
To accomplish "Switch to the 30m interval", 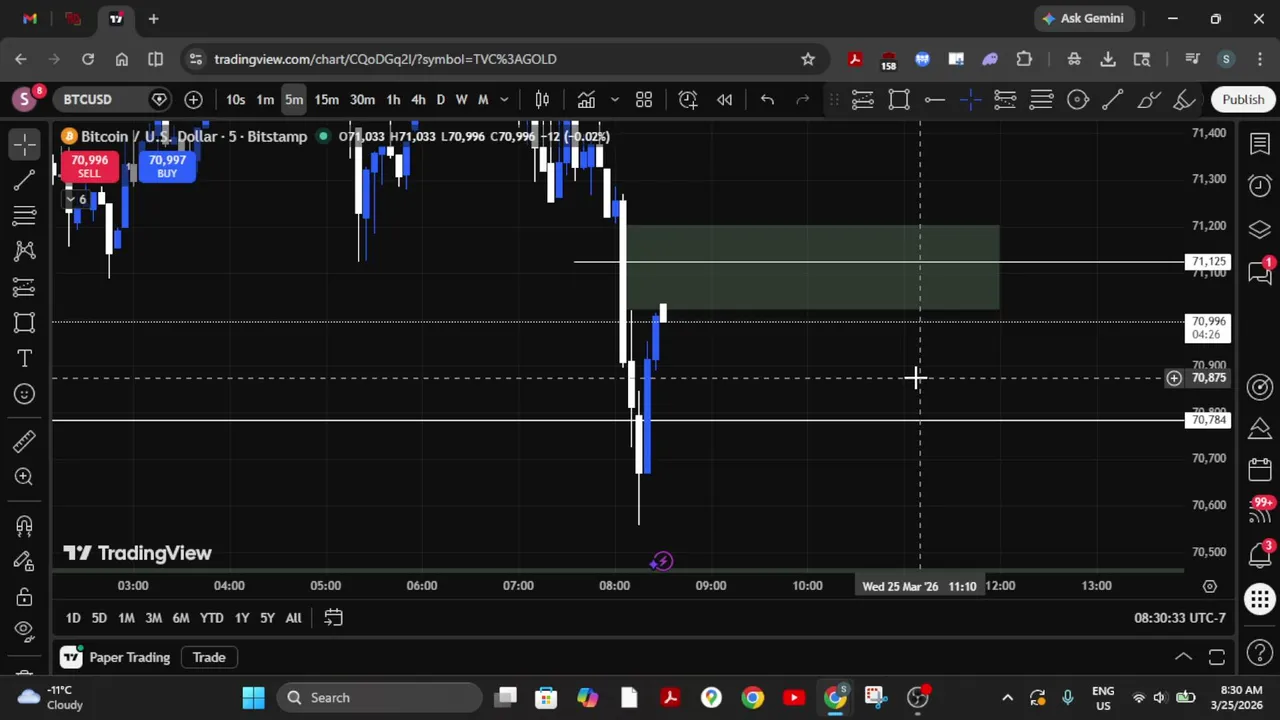I will (362, 99).
